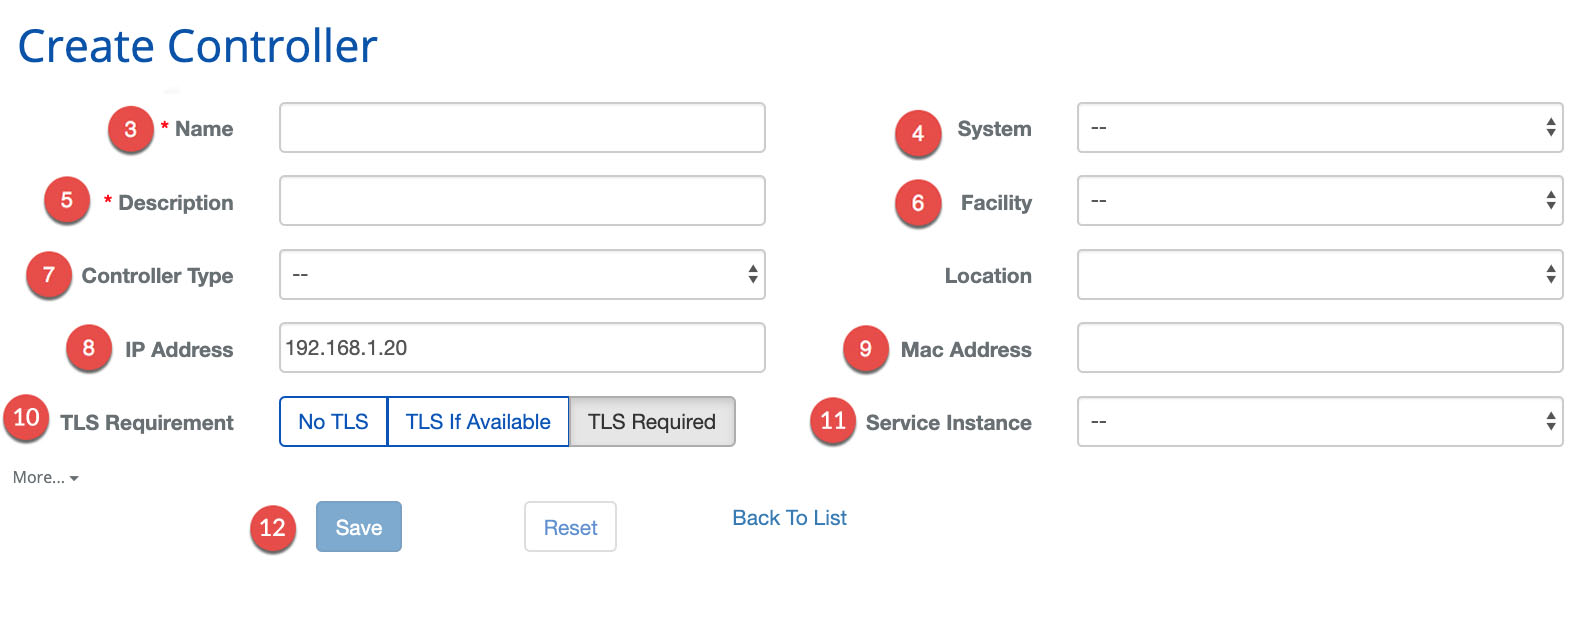Select the No TLS option
The width and height of the screenshot is (1575, 636).
[x=333, y=422]
